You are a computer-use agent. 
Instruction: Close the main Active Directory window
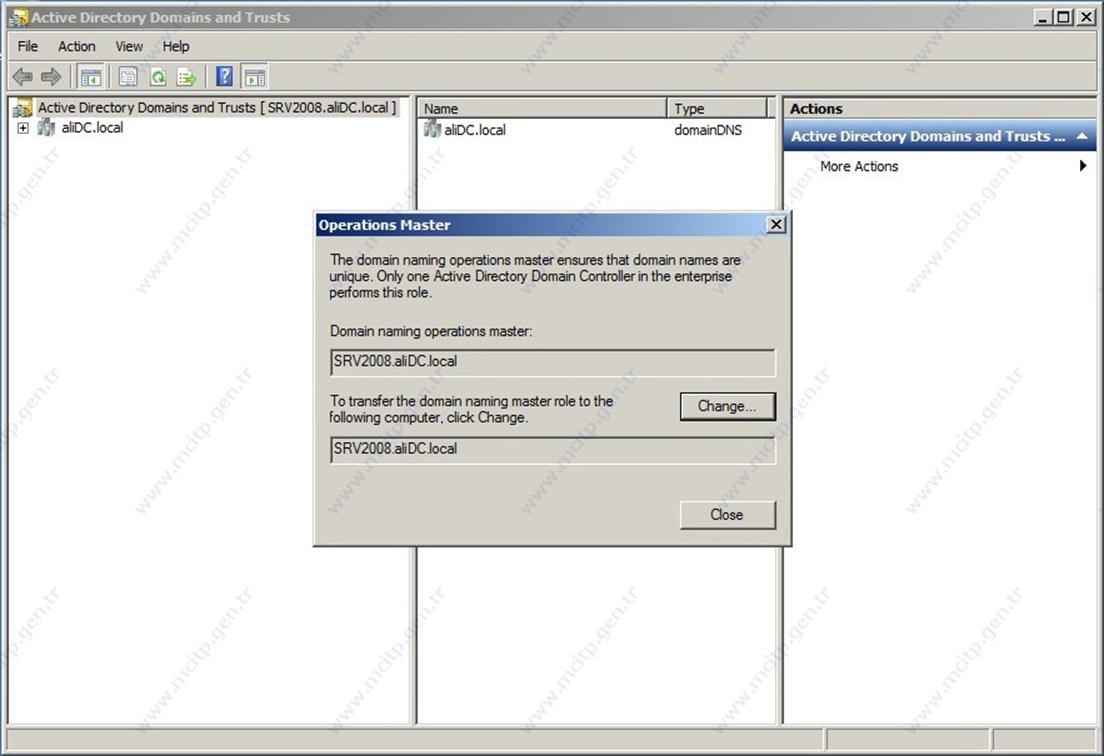pyautogui.click(x=1085, y=17)
